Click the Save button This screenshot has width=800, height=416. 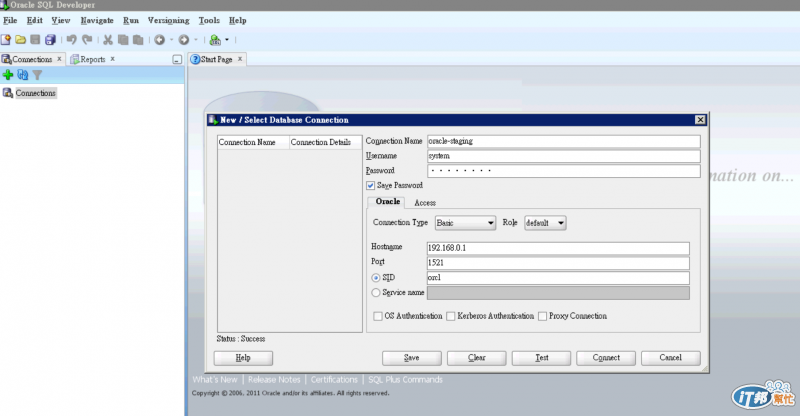411,358
